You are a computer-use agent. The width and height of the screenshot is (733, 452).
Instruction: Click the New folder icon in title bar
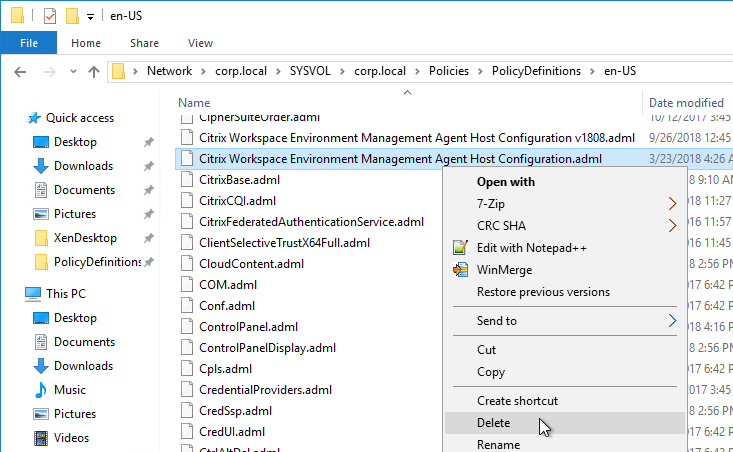pyautogui.click(x=72, y=16)
